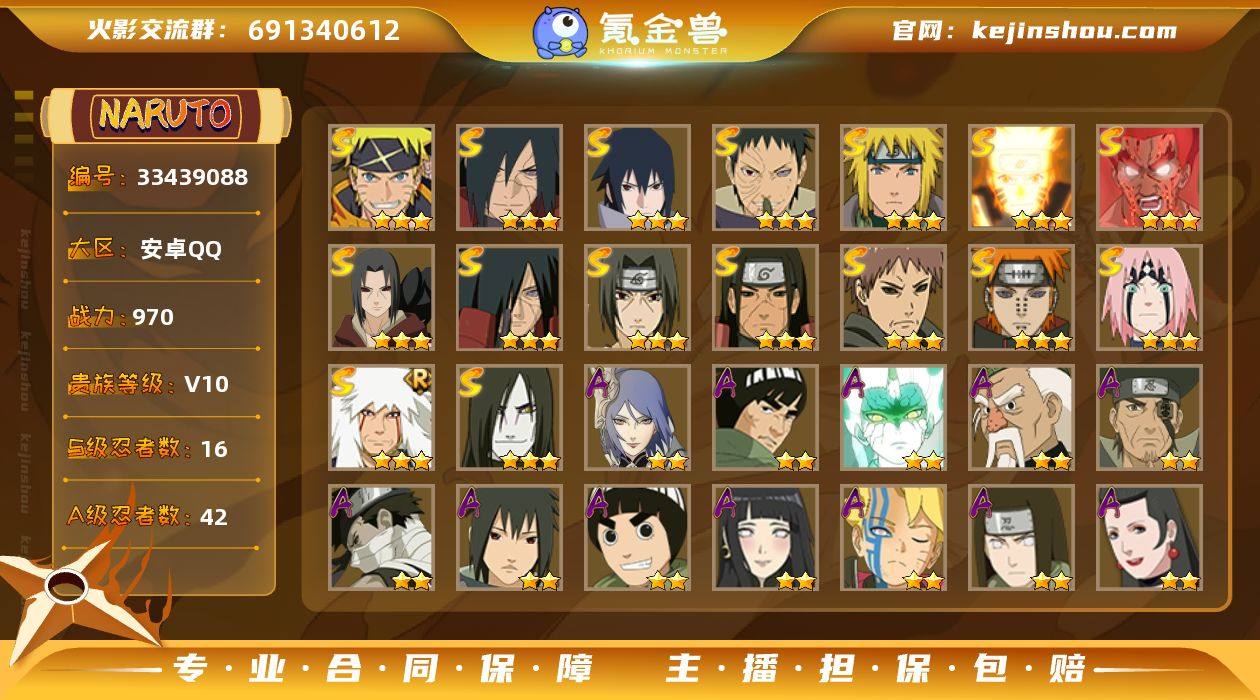Select the glowing Nine-Tails chakra Naruto portrait
The height and width of the screenshot is (700, 1260).
tap(1021, 178)
